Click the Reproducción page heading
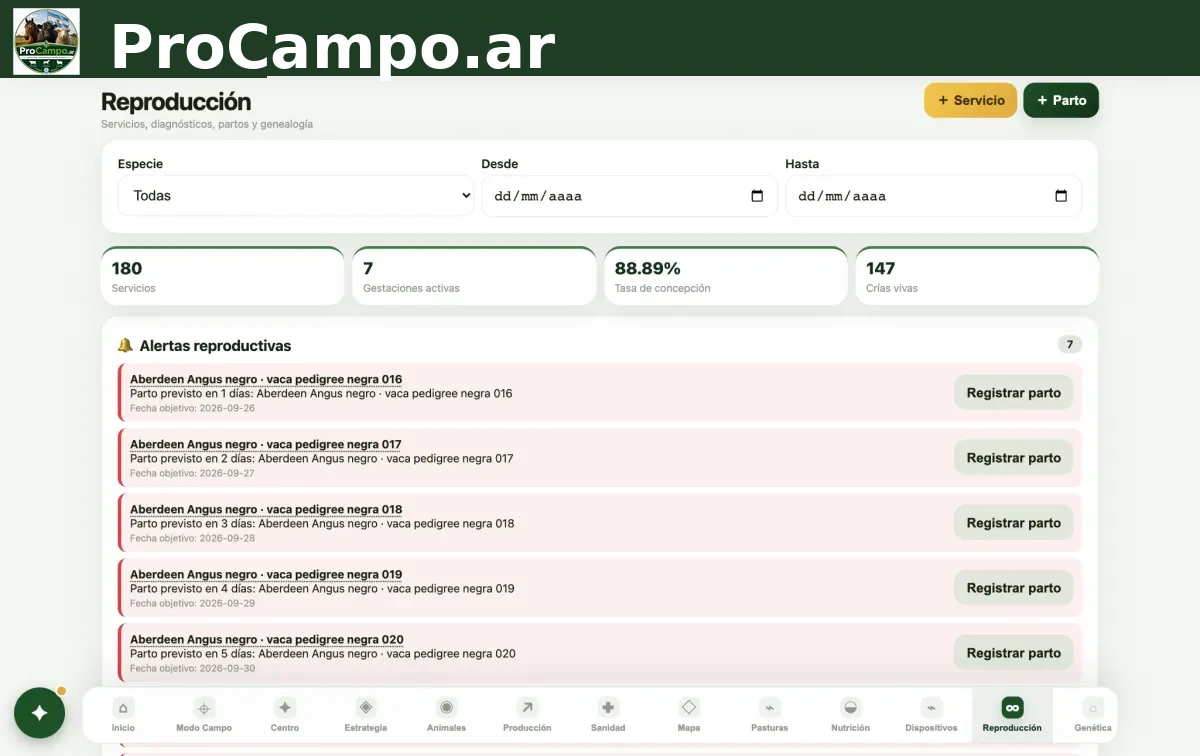Image resolution: width=1200 pixels, height=756 pixels. (x=176, y=102)
